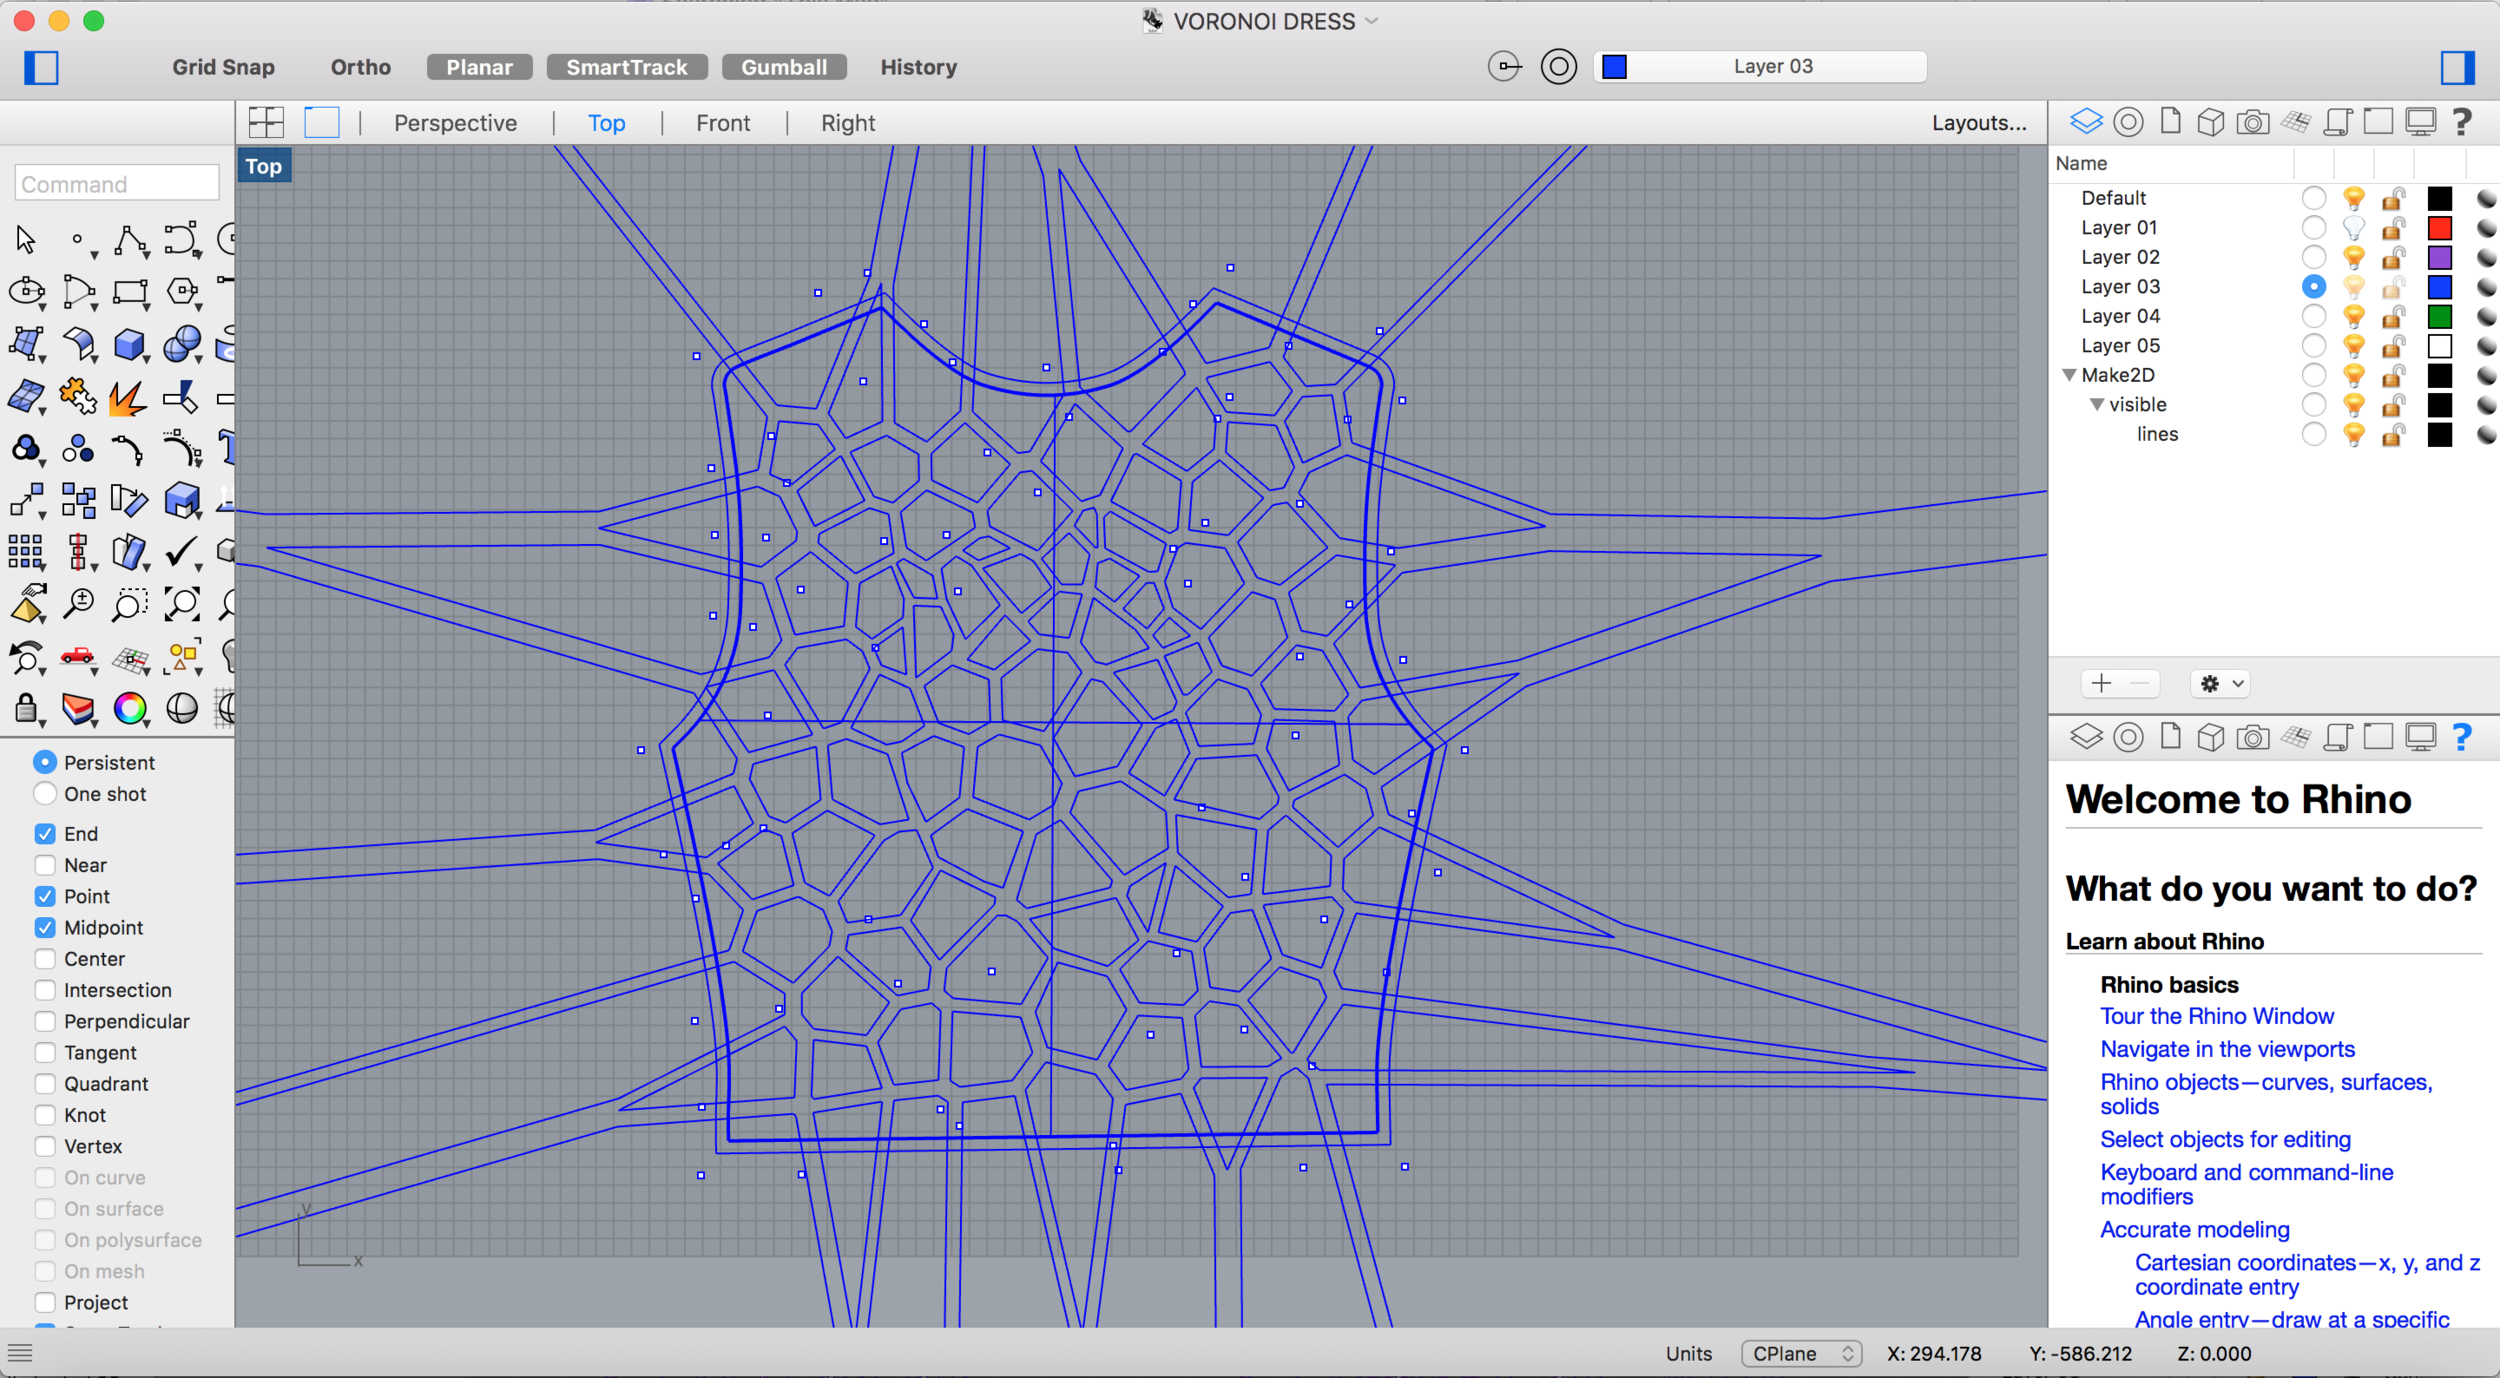Viewport: 2500px width, 1378px height.
Task: Click the Zoom window tool
Action: 130,604
